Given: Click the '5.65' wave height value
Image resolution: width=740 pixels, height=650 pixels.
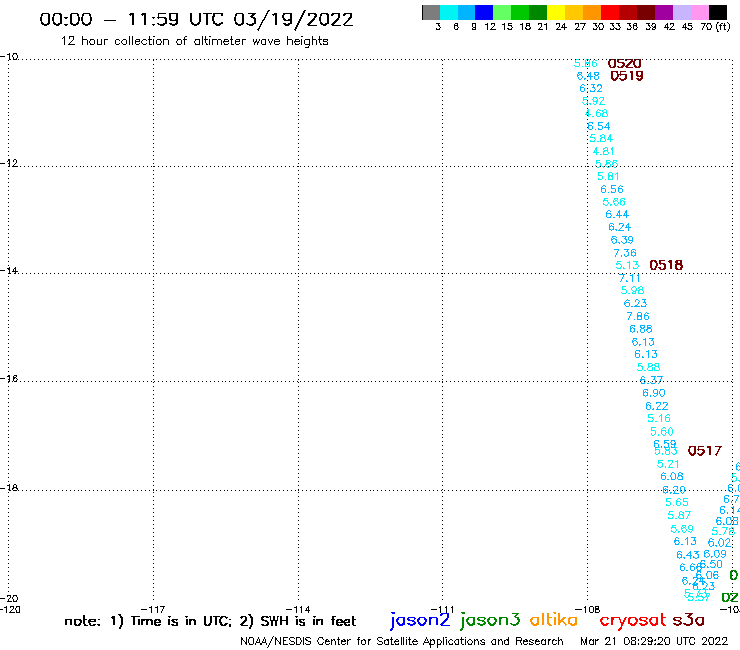Looking at the screenshot, I should [677, 502].
